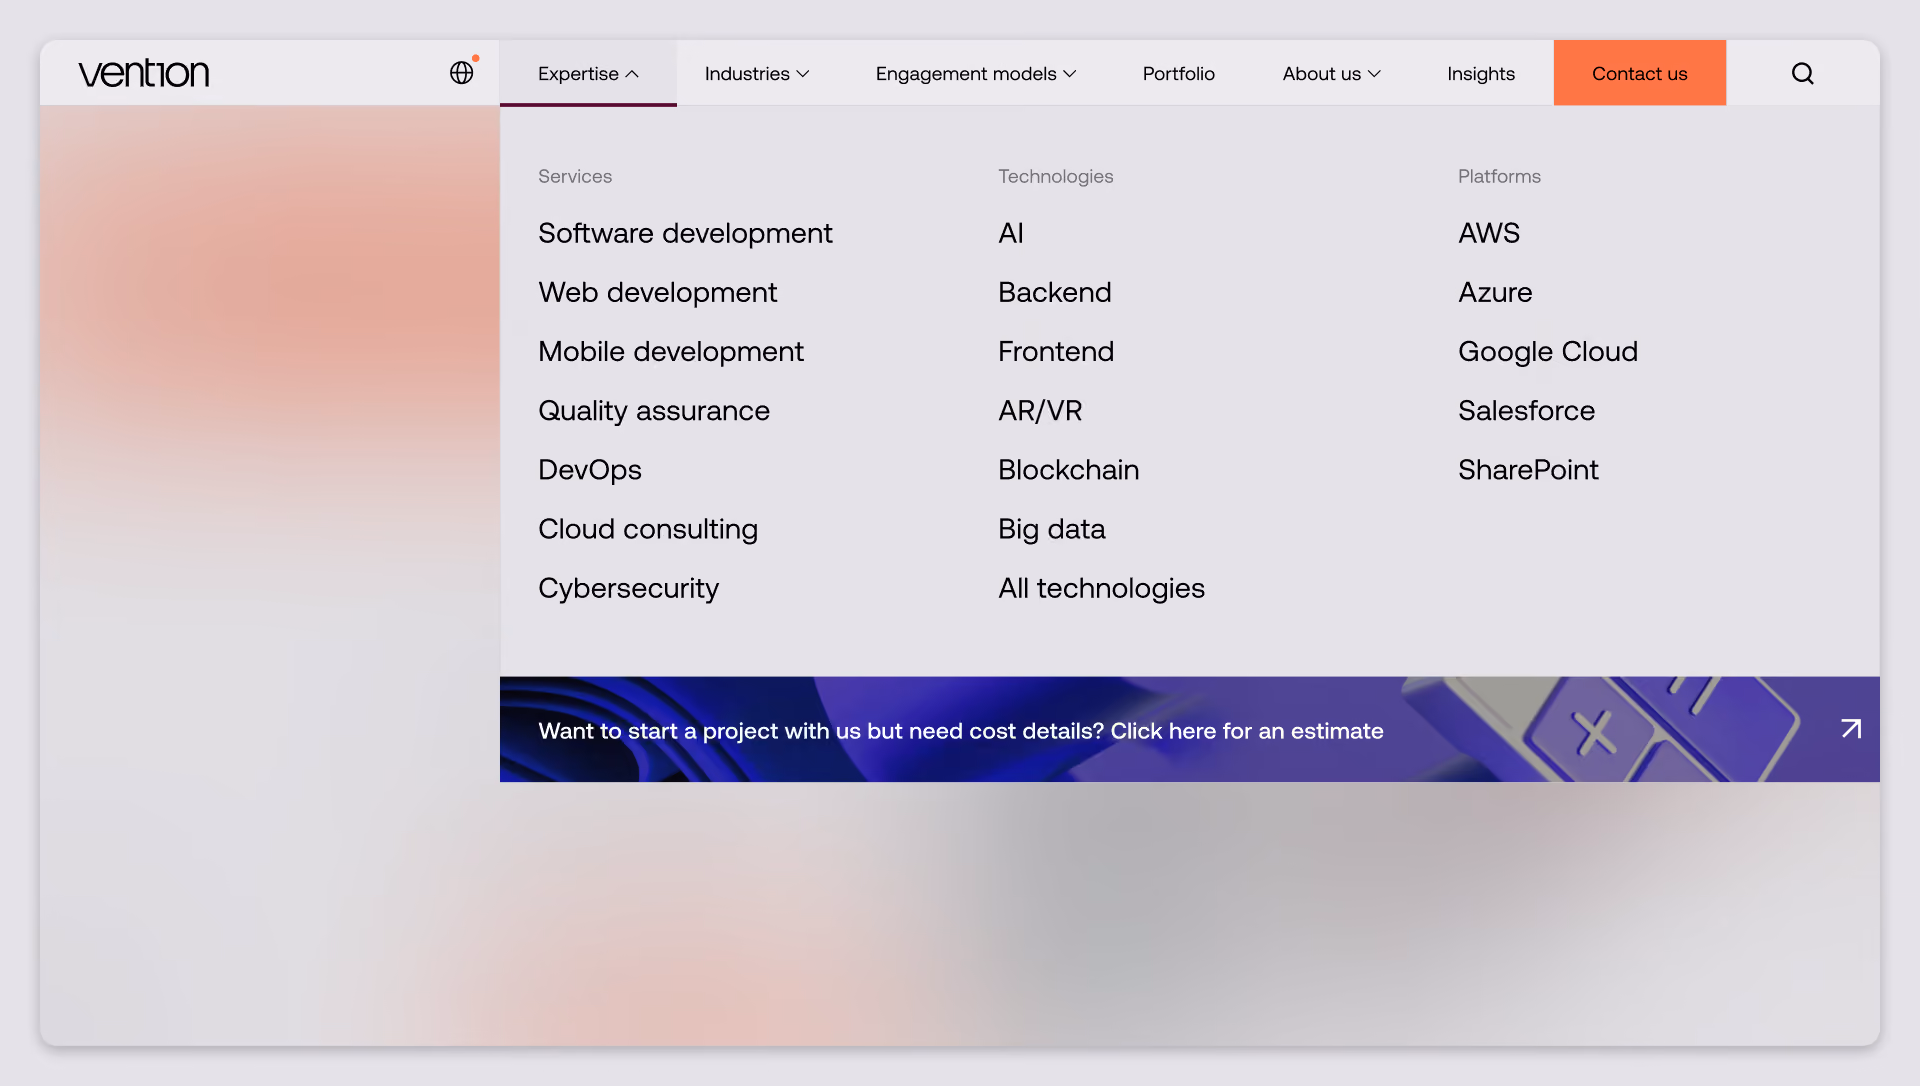Viewport: 1920px width, 1086px height.
Task: Go to Insights
Action: pyautogui.click(x=1480, y=73)
